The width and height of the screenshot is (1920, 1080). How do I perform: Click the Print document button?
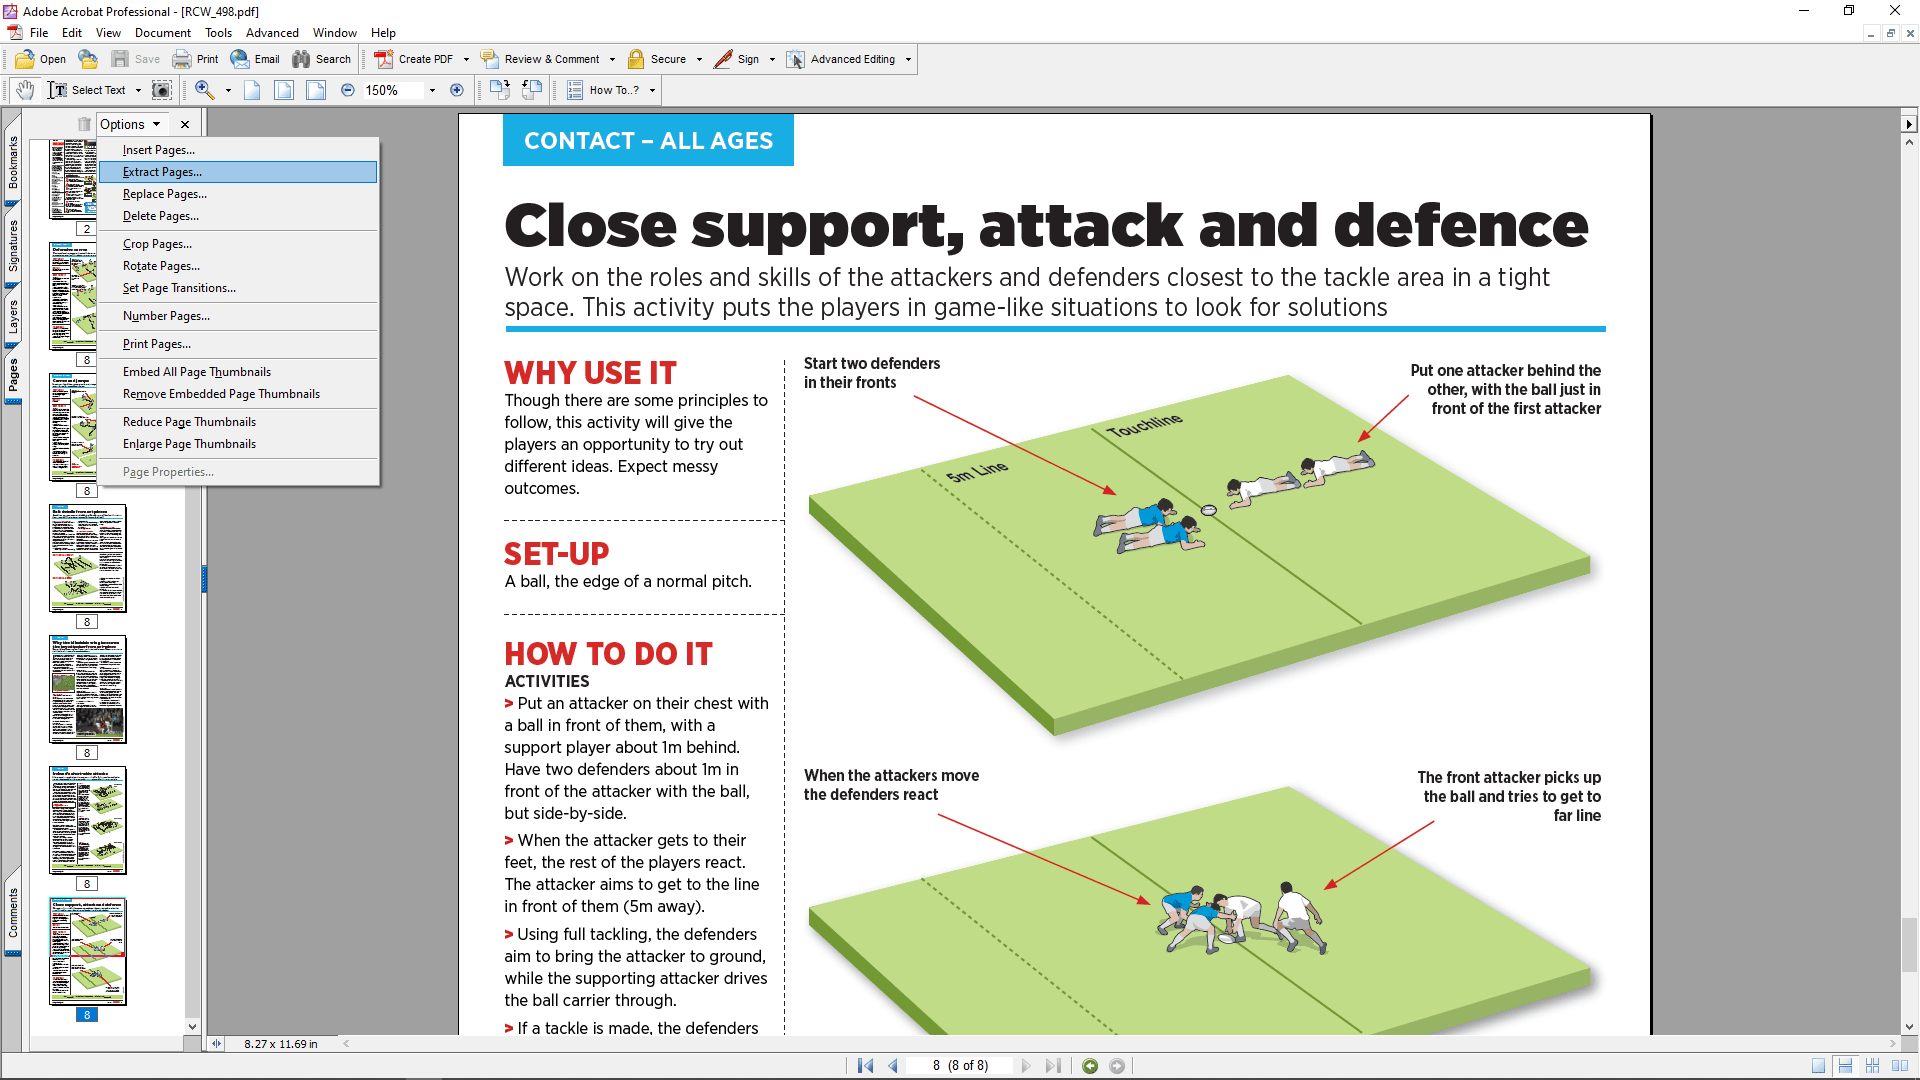[x=195, y=59]
